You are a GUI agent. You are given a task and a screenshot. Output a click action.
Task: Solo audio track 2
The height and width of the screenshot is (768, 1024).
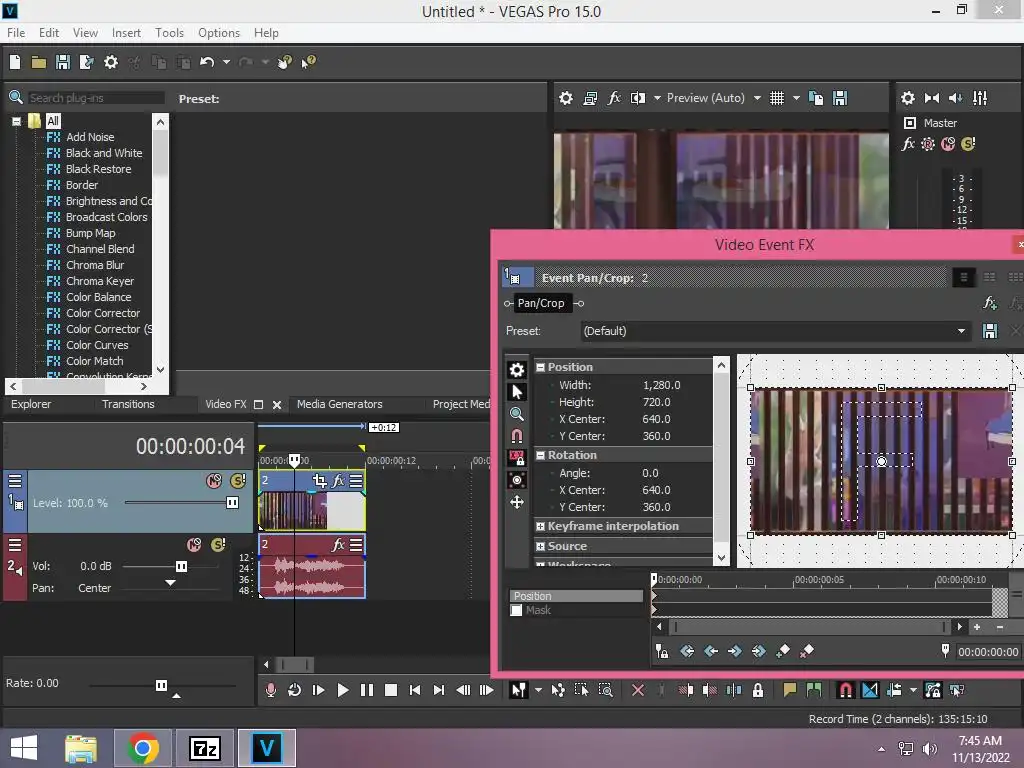[218, 545]
